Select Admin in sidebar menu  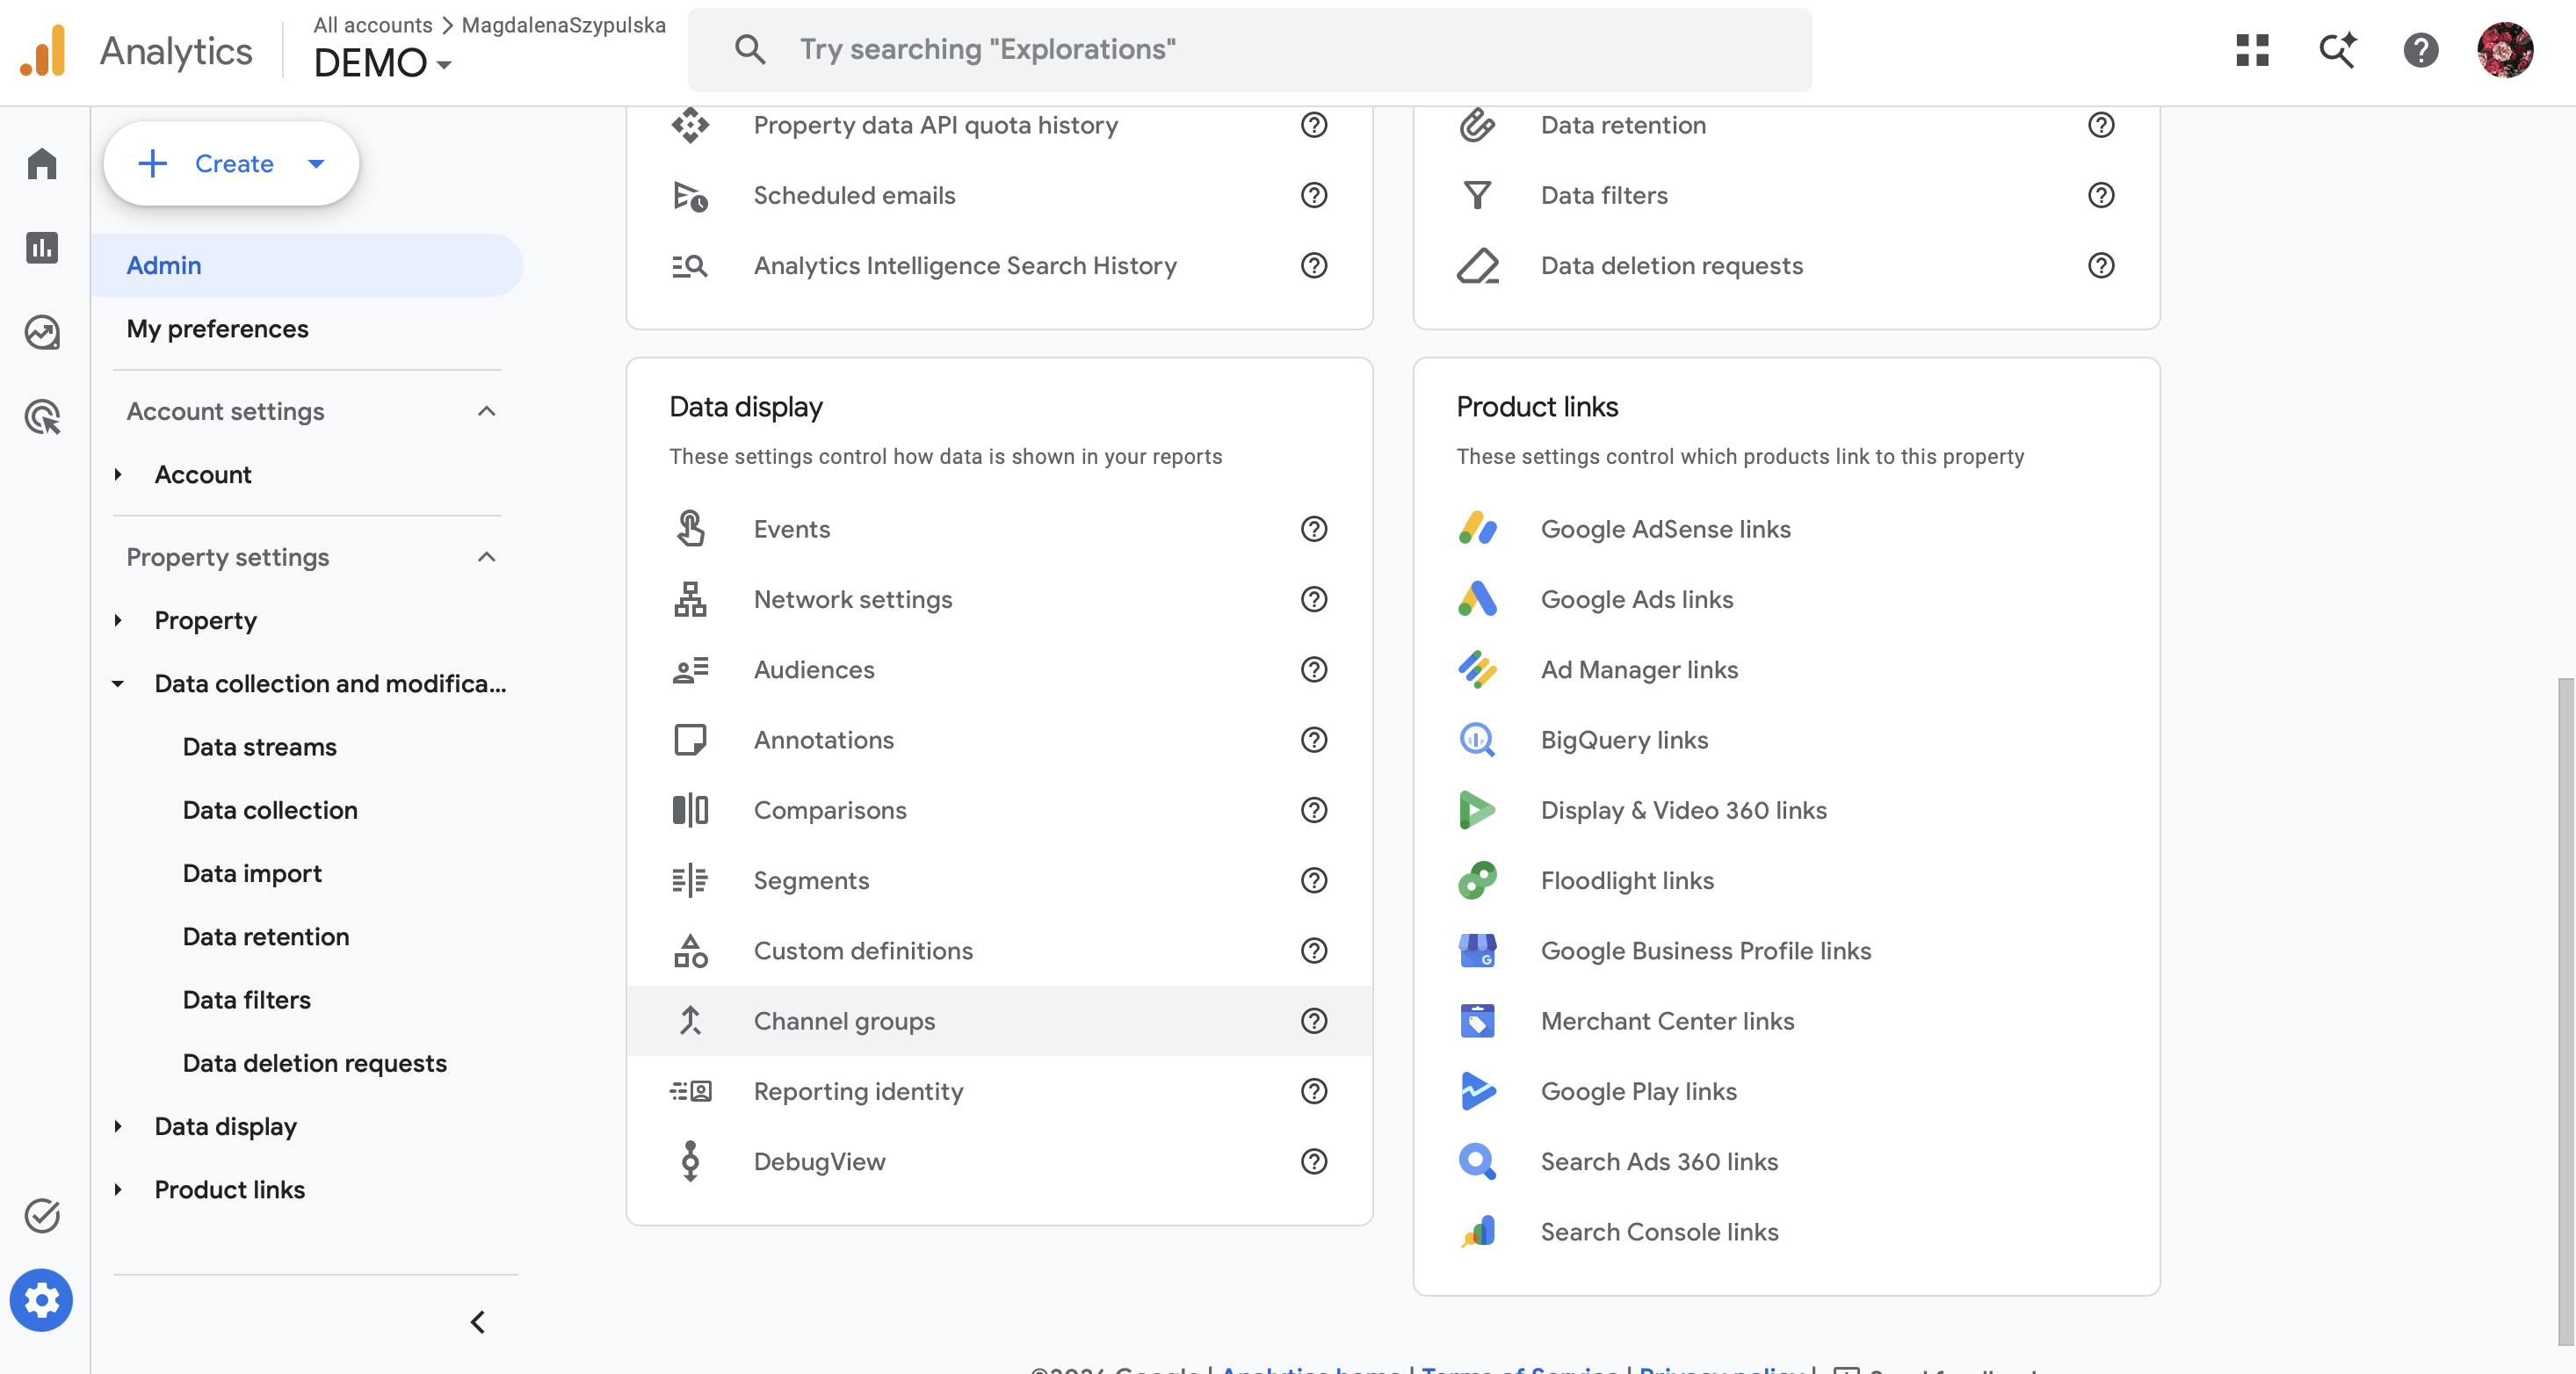306,265
